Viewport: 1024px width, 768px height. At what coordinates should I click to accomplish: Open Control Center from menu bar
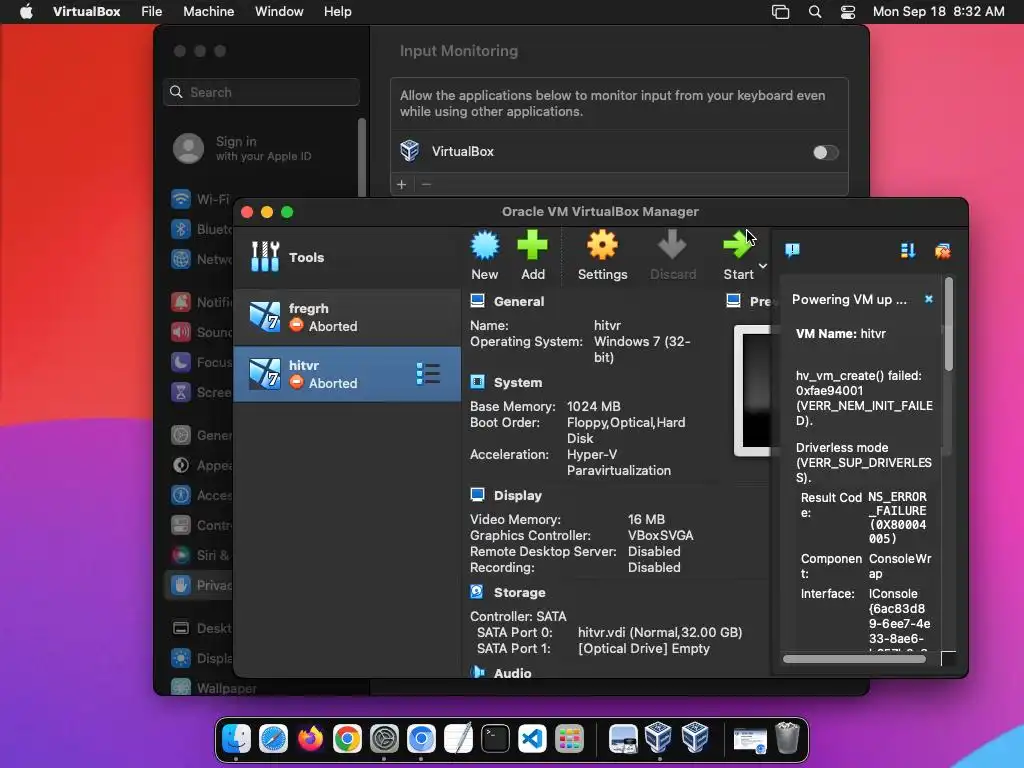[848, 12]
